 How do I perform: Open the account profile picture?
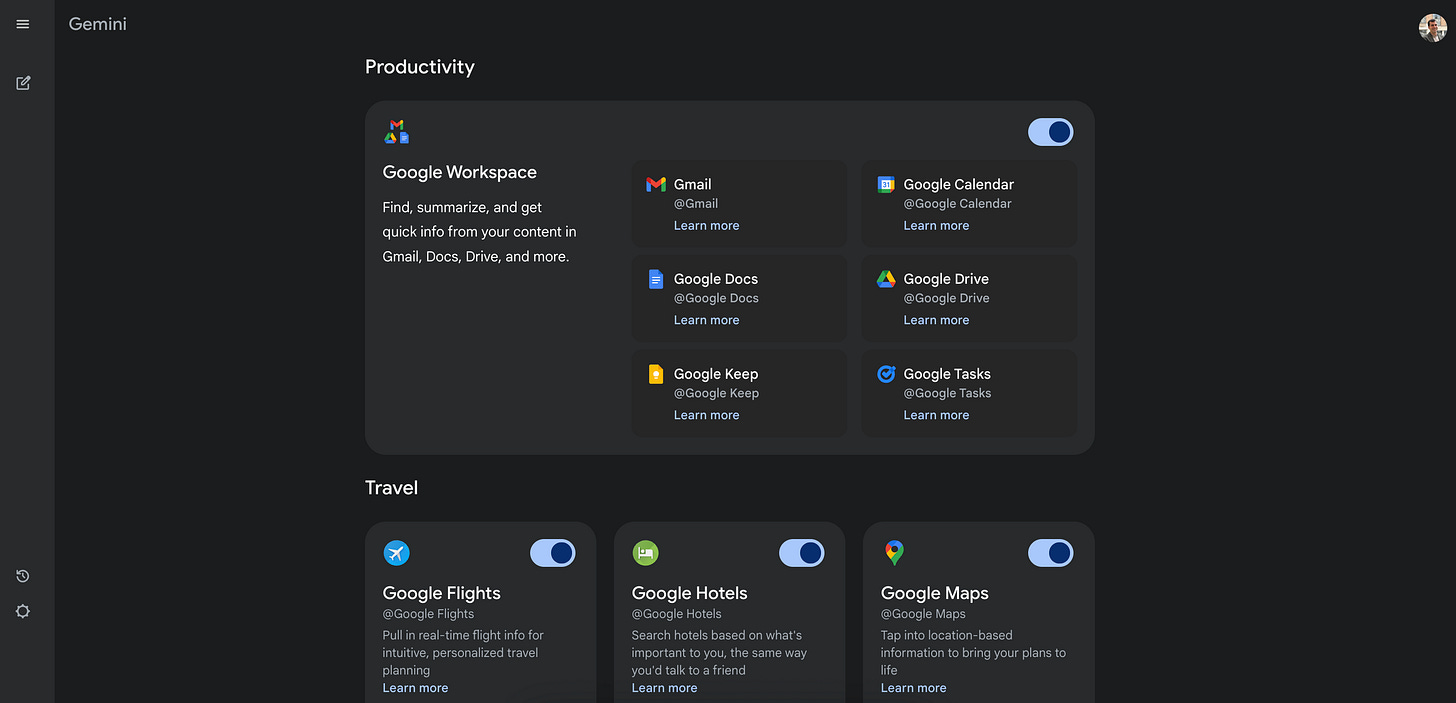[1432, 27]
